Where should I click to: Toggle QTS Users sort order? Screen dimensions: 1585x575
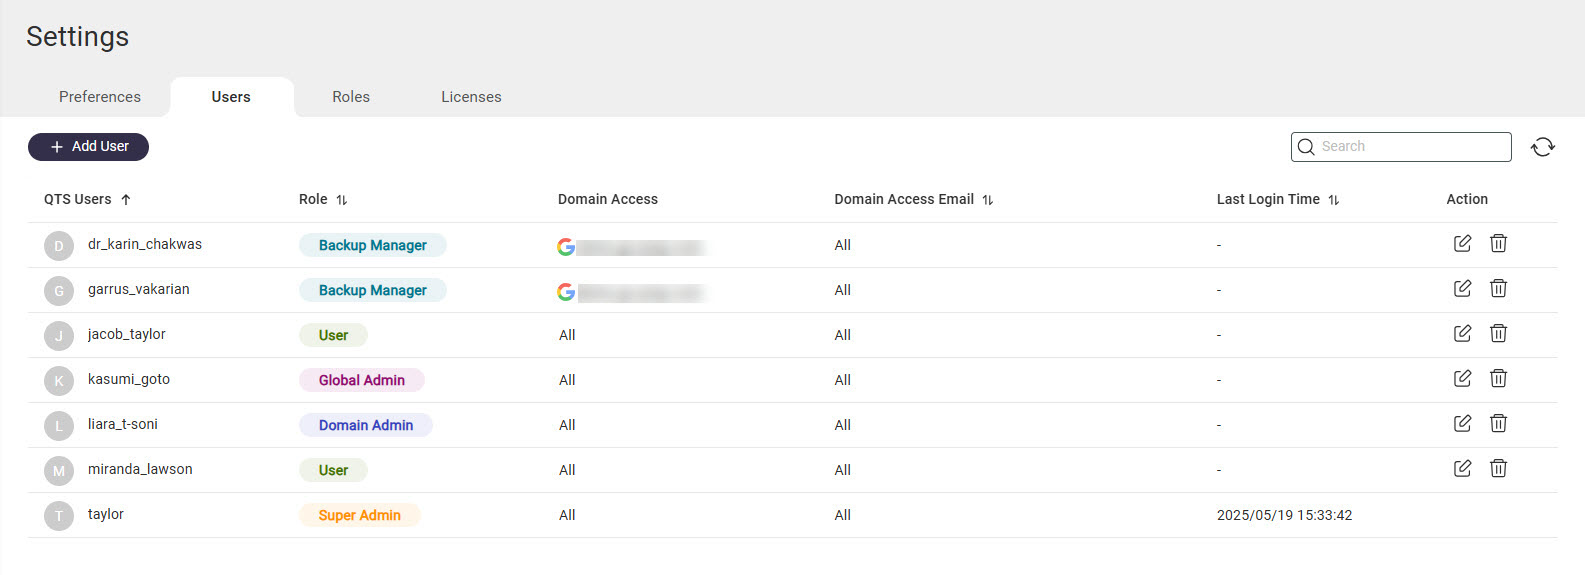pyautogui.click(x=126, y=200)
